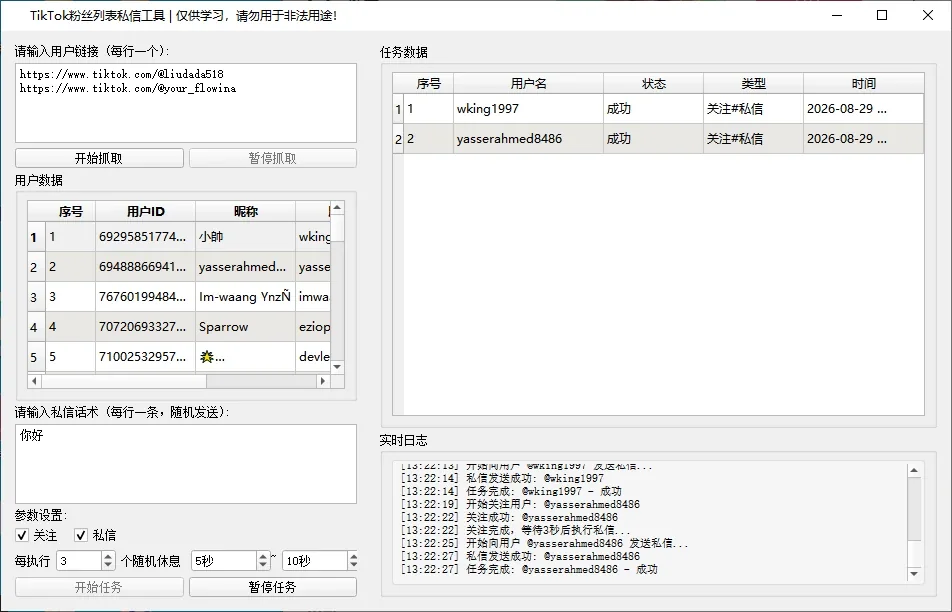Click the log line 私信发送成功: @wking1997
The width and height of the screenshot is (952, 612).
[502, 478]
